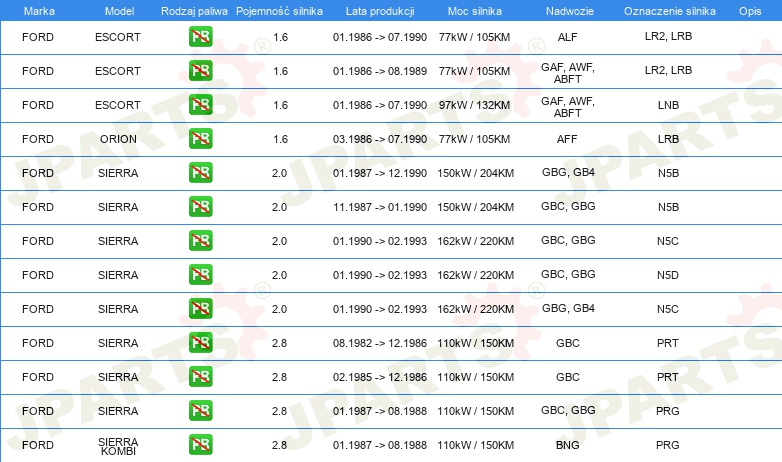Click PRG engine code in BNG row
This screenshot has width=782, height=462.
[668, 445]
